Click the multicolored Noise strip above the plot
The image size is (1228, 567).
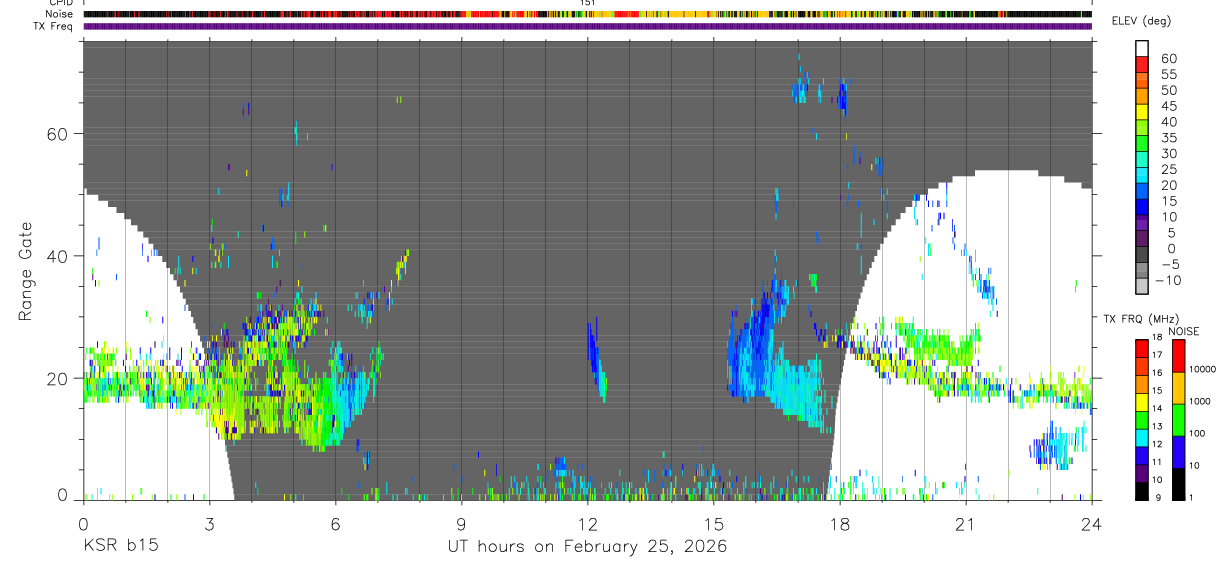pos(587,14)
